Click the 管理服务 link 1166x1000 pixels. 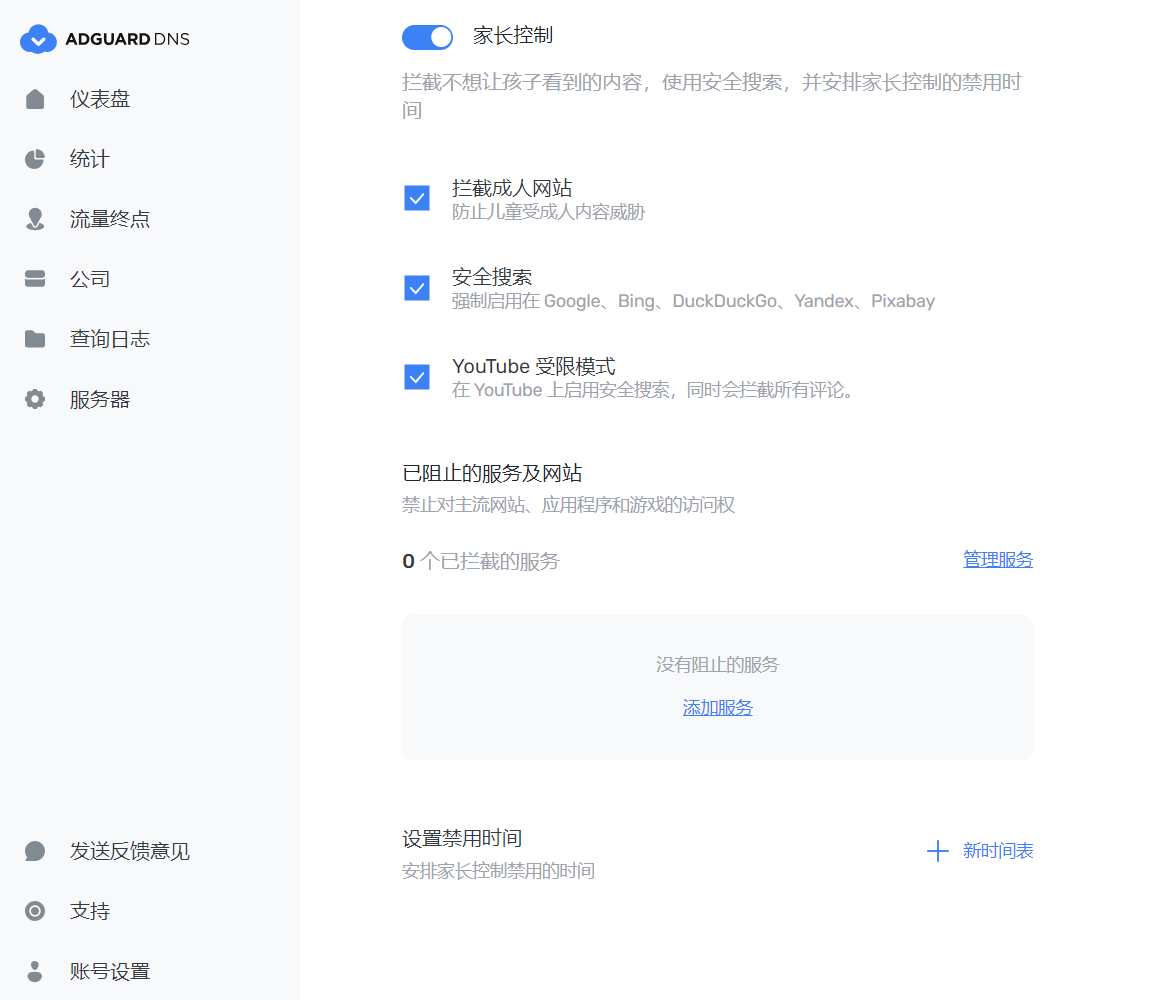[998, 559]
